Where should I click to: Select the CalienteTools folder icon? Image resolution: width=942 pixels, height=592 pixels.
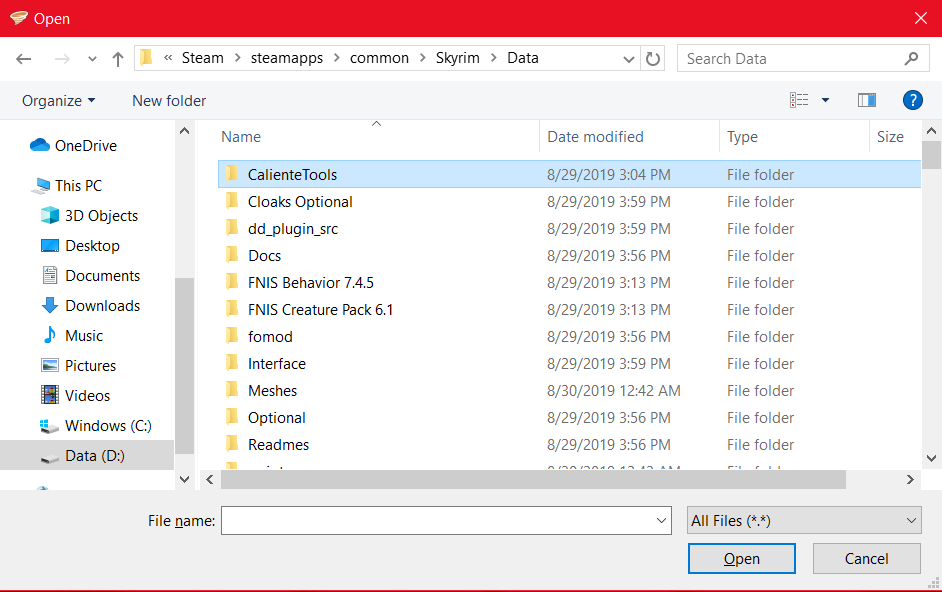(x=232, y=174)
